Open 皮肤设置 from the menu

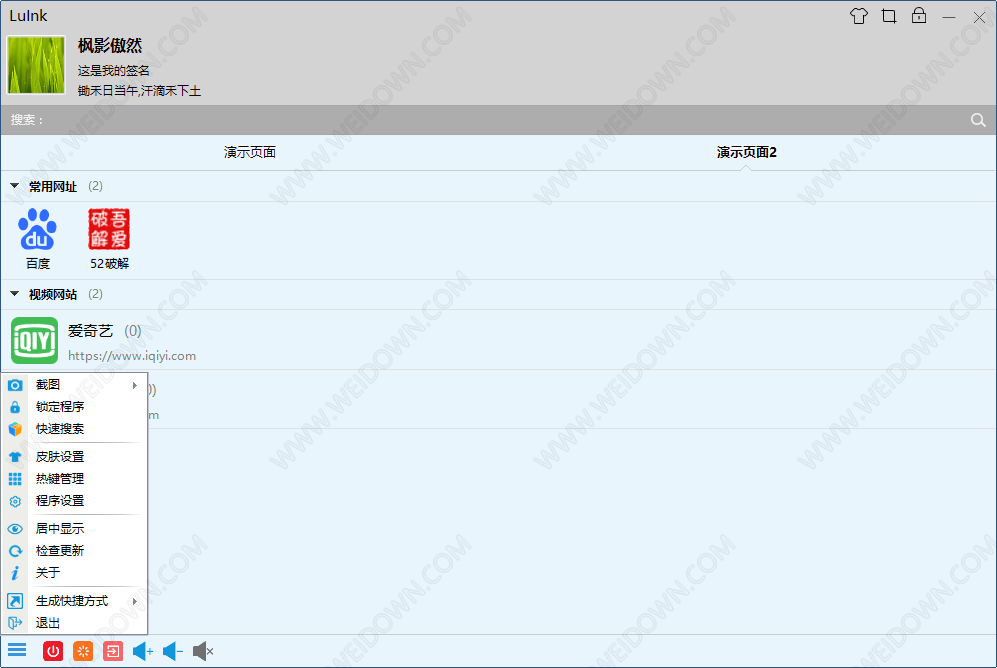(74, 457)
